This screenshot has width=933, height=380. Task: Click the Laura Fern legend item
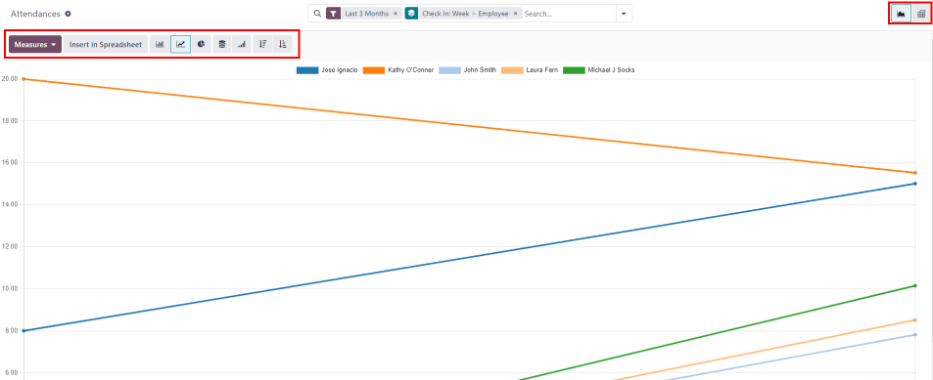[530, 70]
